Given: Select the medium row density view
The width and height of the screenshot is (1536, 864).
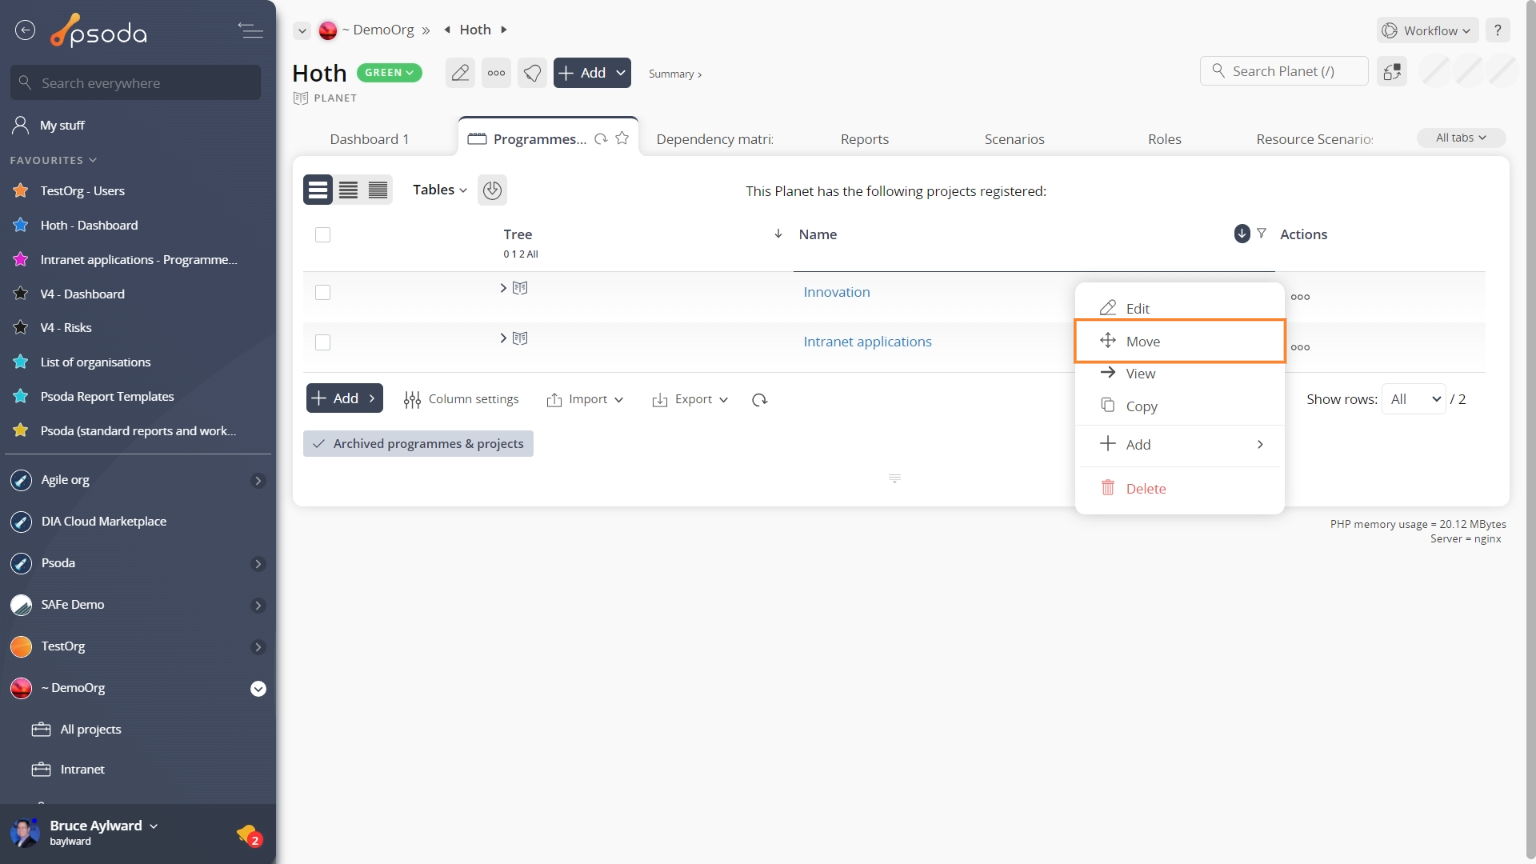Looking at the screenshot, I should click(348, 190).
